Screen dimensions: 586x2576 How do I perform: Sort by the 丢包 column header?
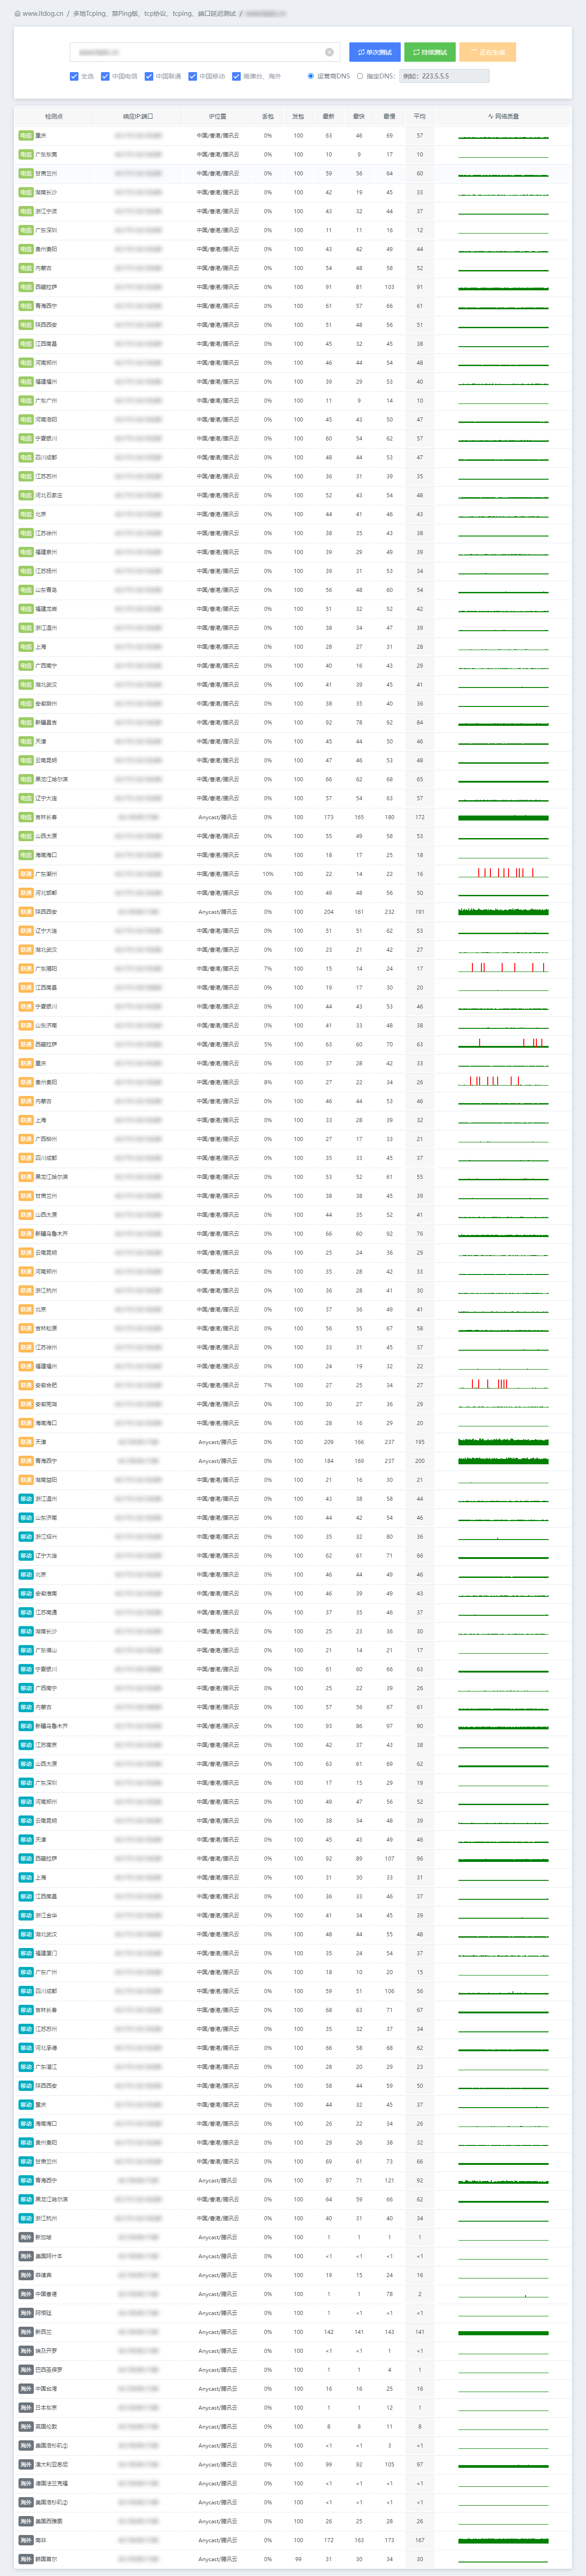268,116
